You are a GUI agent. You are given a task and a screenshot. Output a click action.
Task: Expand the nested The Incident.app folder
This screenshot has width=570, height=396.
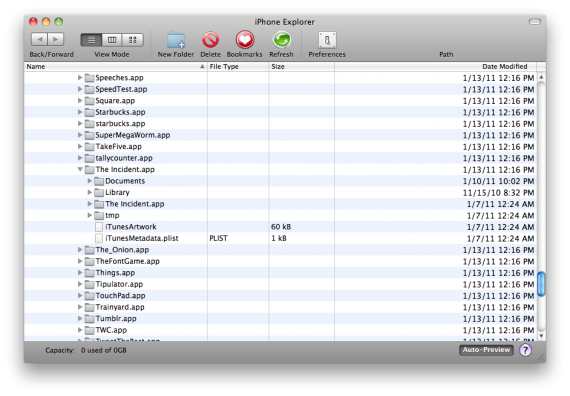coord(89,204)
